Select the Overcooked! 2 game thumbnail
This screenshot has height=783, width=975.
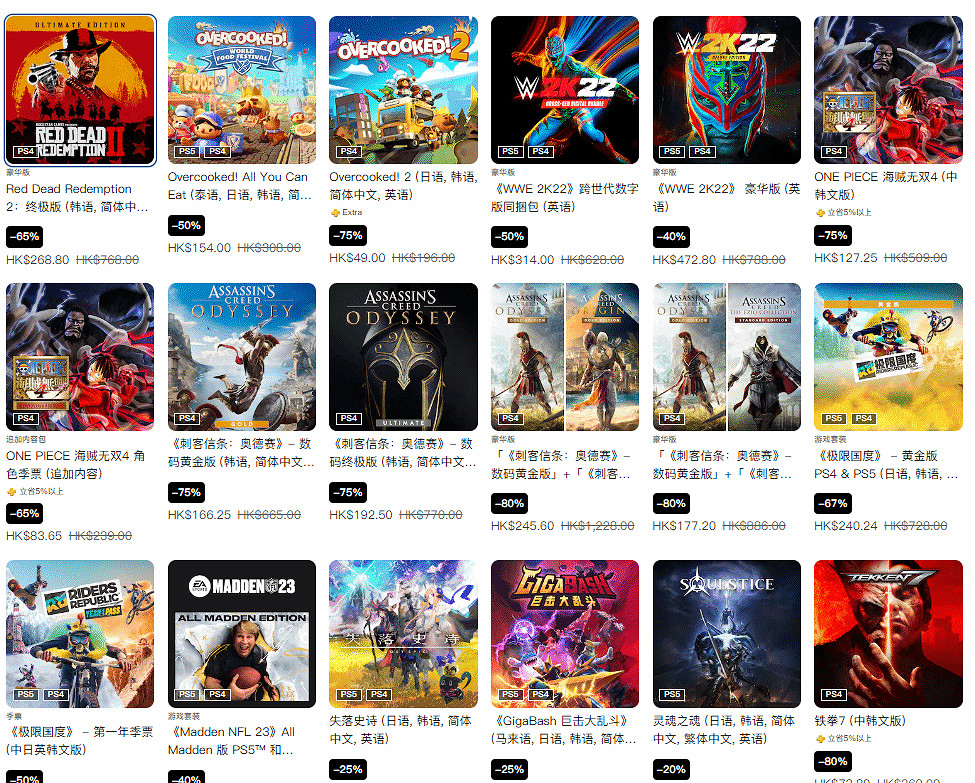[404, 90]
